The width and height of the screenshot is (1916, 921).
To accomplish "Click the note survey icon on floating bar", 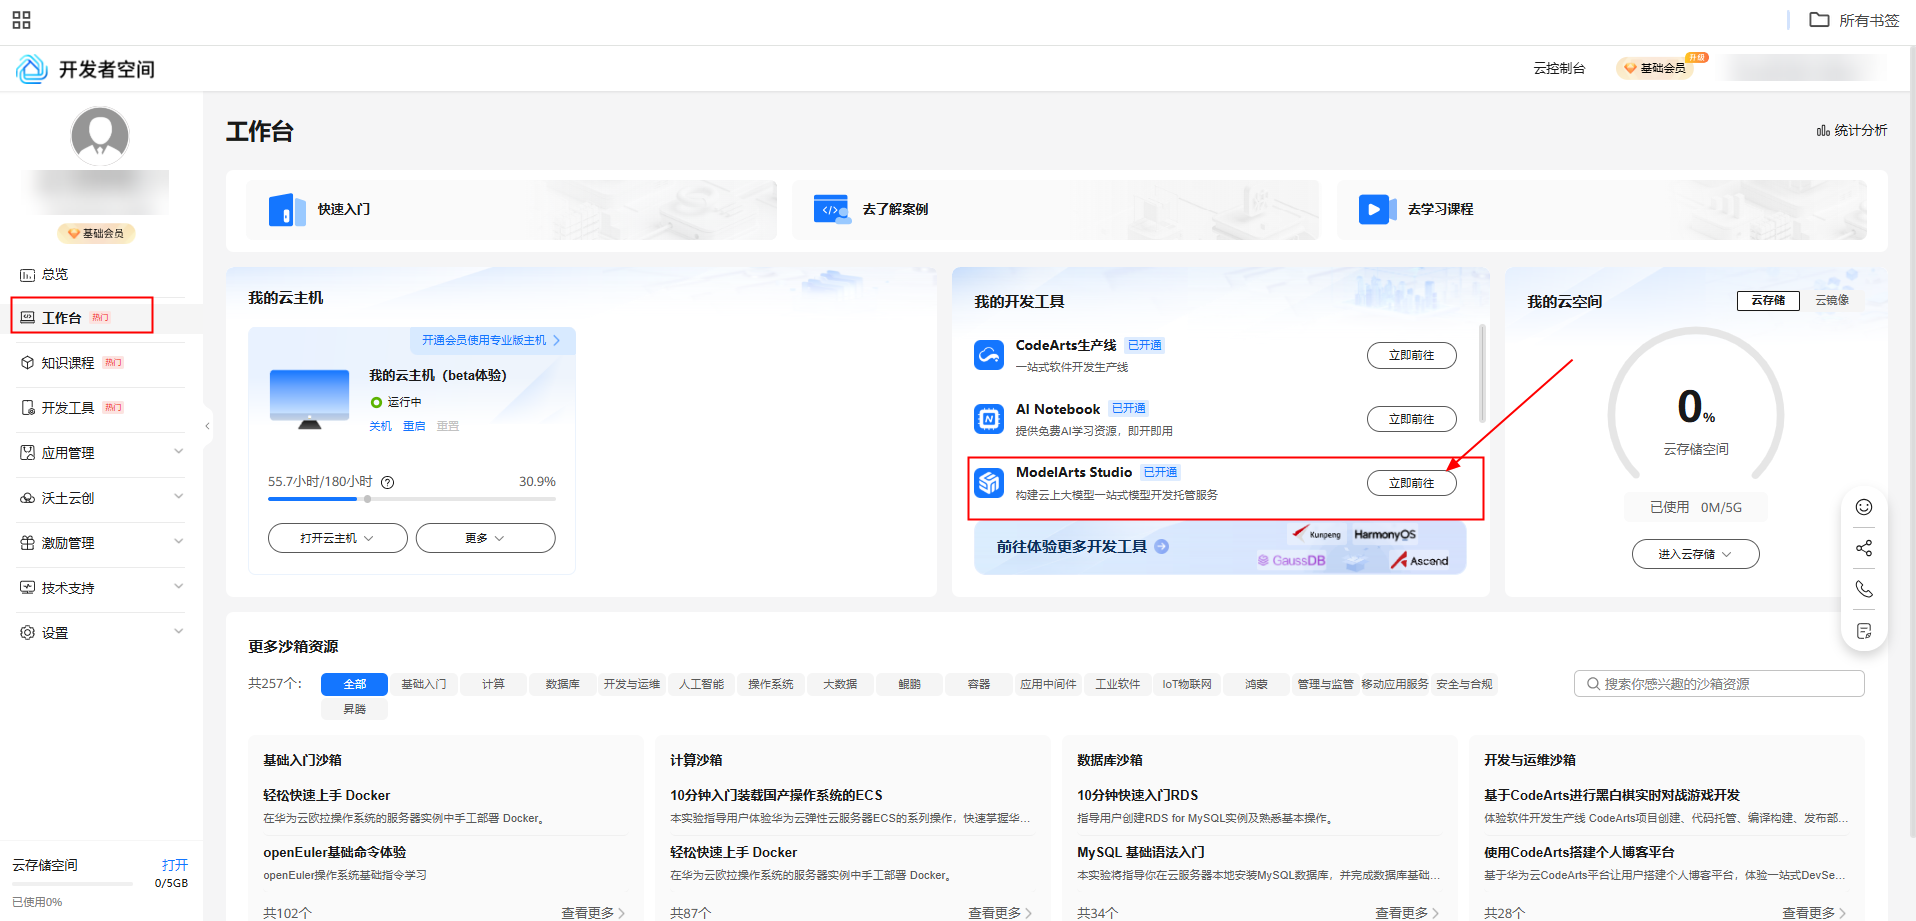I will pos(1864,631).
